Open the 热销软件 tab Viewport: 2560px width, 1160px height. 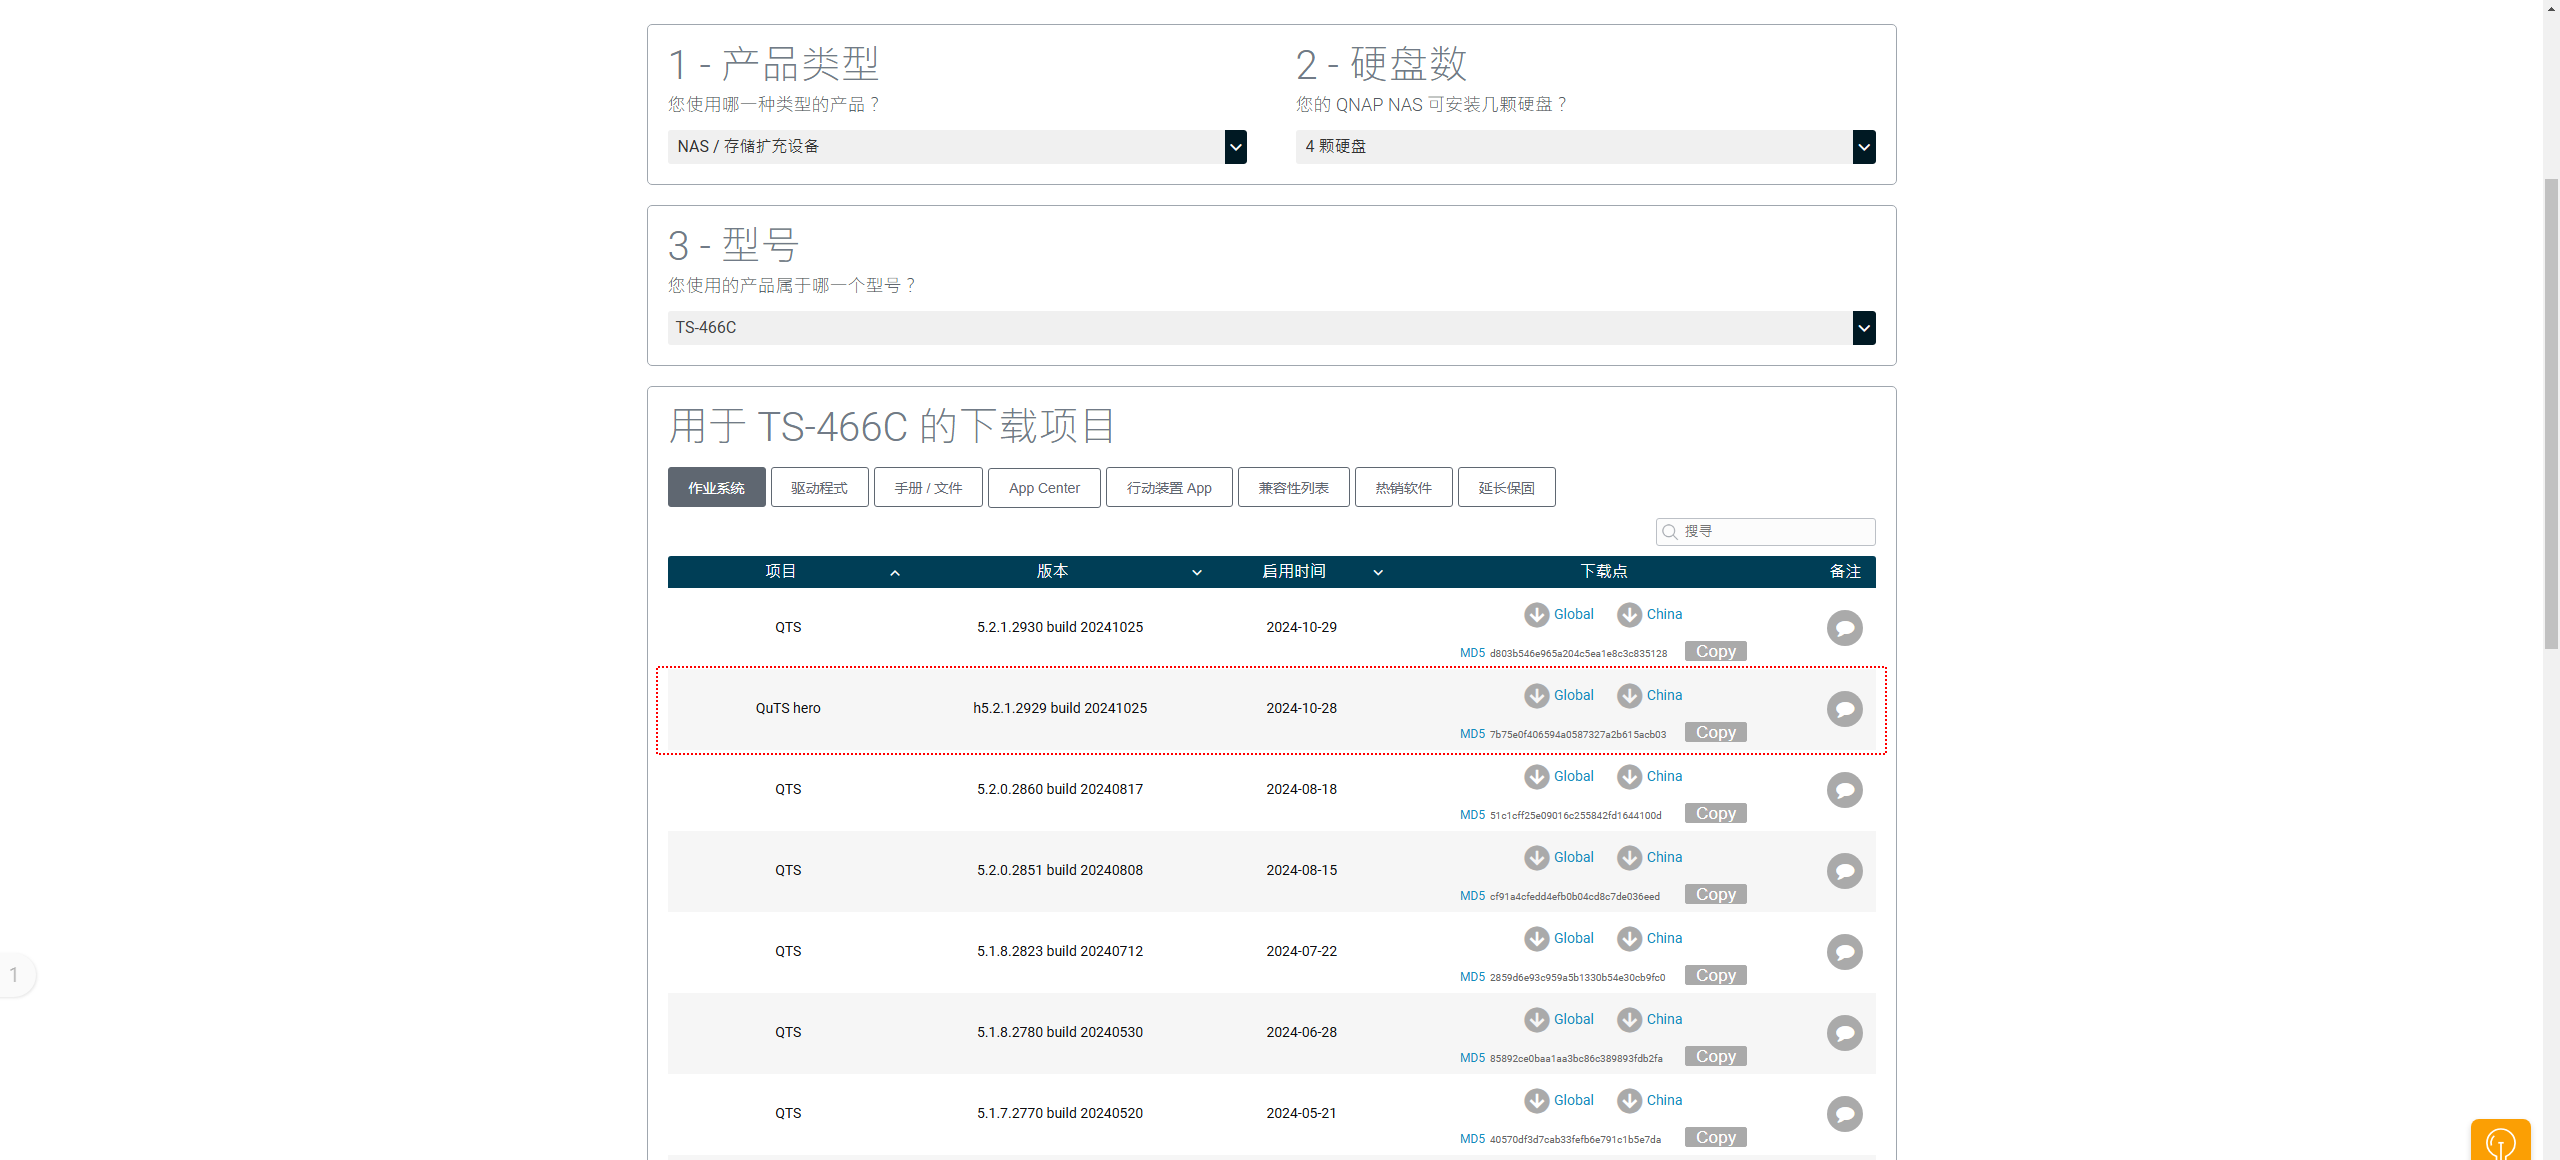tap(1403, 488)
